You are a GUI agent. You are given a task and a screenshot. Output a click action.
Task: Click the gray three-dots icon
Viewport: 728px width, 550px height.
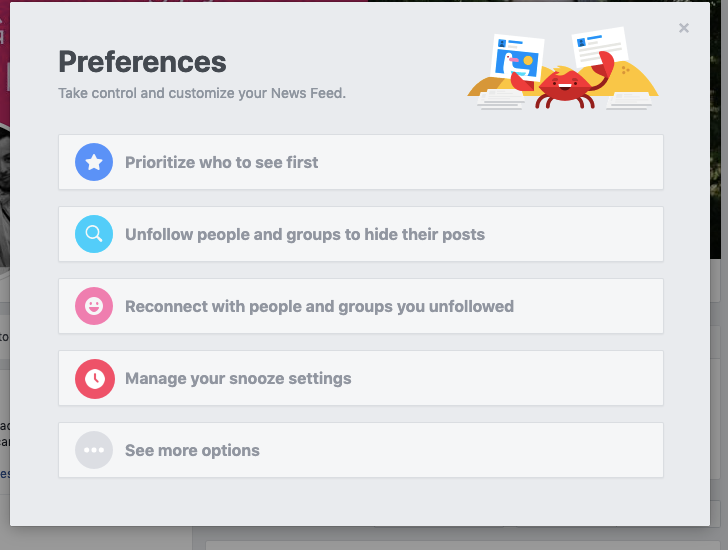point(94,450)
